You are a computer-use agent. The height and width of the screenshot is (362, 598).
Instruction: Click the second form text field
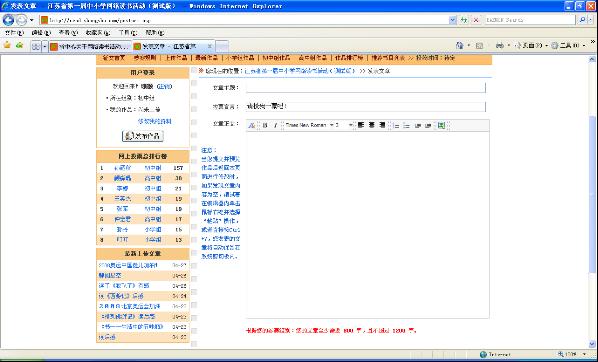click(366, 107)
